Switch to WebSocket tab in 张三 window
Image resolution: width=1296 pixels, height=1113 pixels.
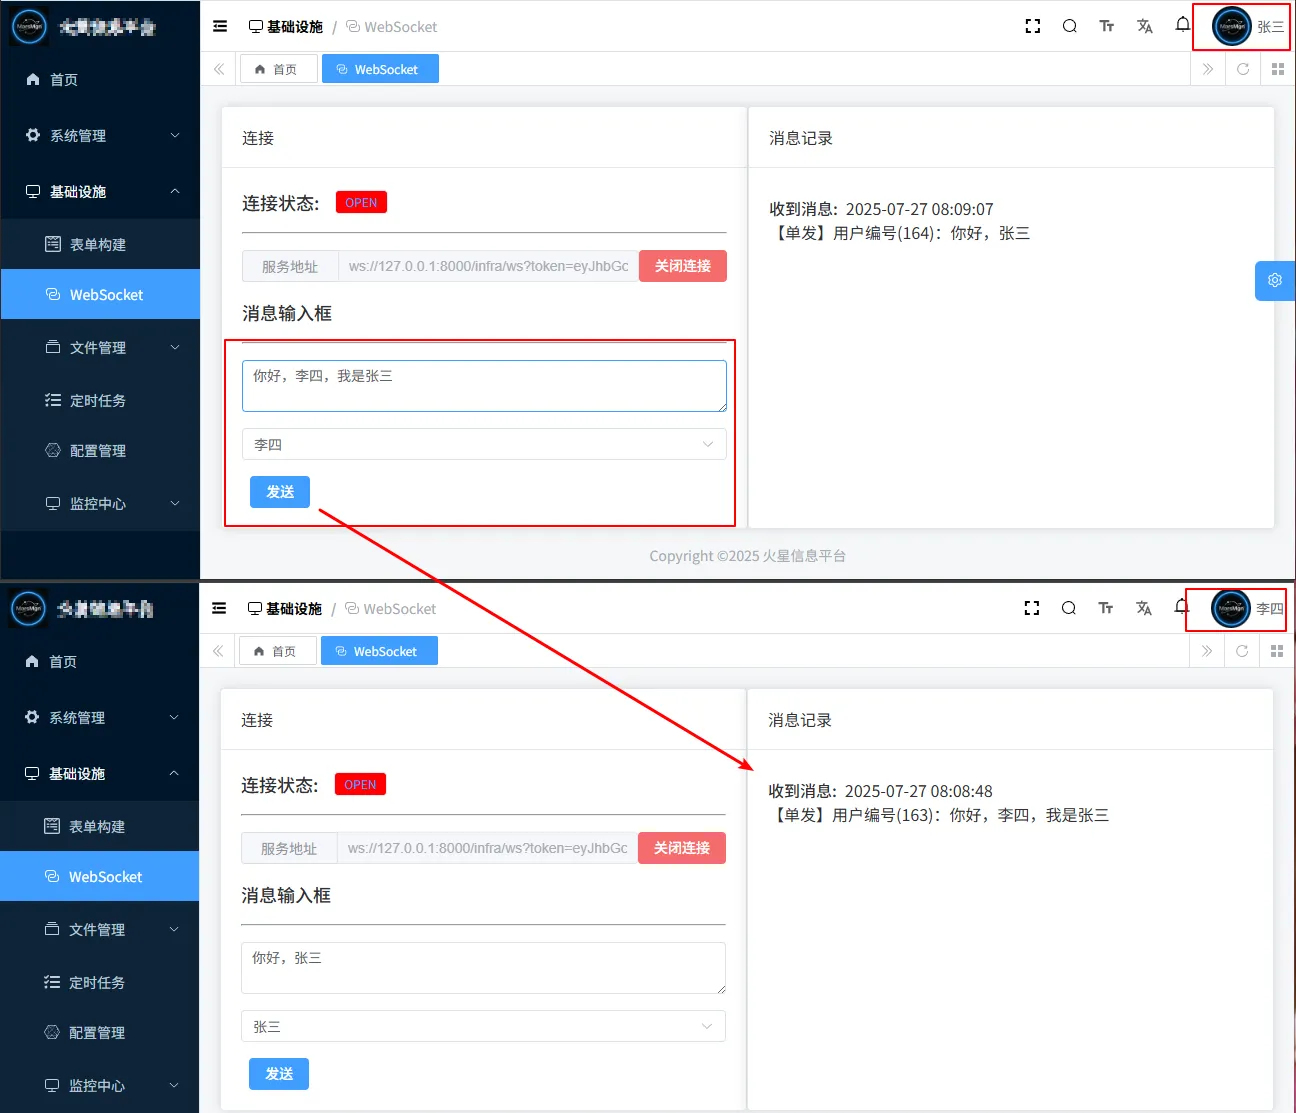380,69
